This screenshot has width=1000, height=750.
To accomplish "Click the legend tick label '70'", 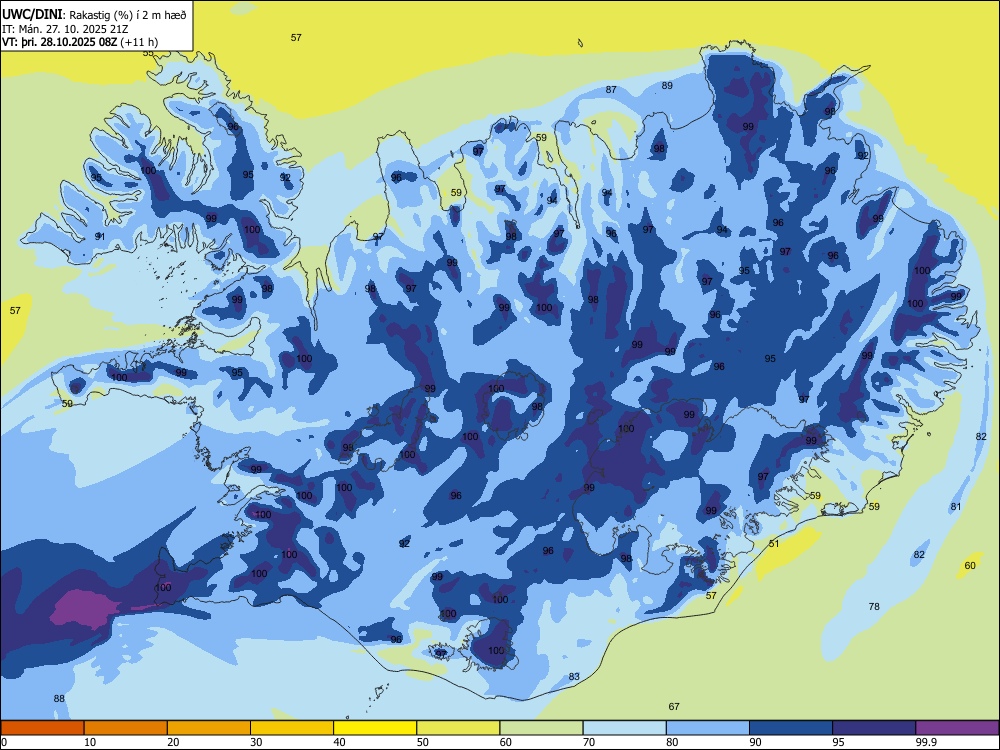I will tap(589, 742).
